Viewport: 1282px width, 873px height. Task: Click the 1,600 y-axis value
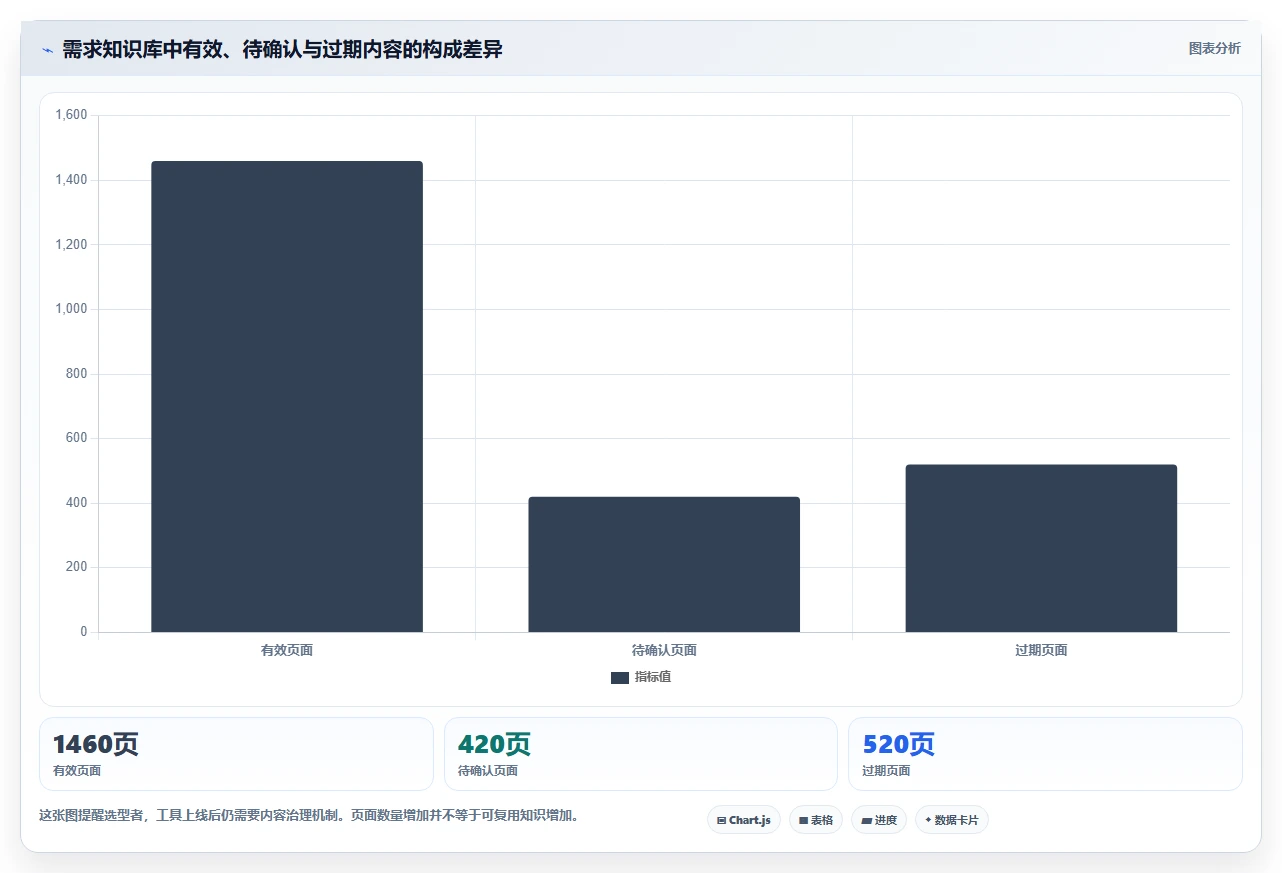(71, 116)
